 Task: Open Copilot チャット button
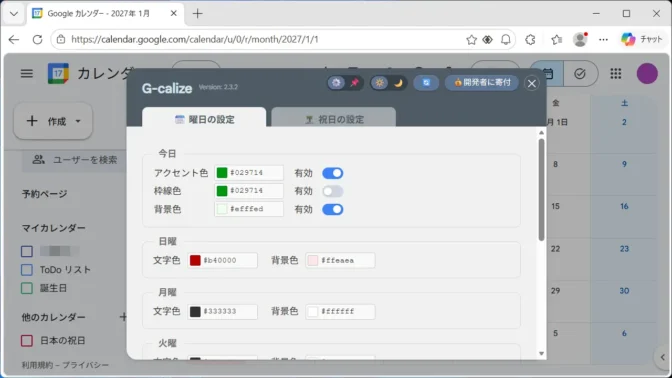pyautogui.click(x=642, y=39)
